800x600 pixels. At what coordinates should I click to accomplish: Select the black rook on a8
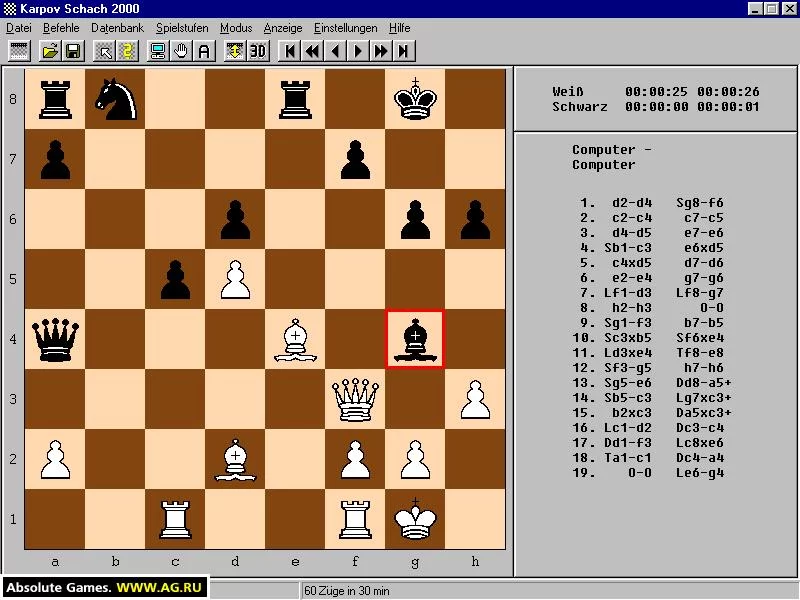55,99
